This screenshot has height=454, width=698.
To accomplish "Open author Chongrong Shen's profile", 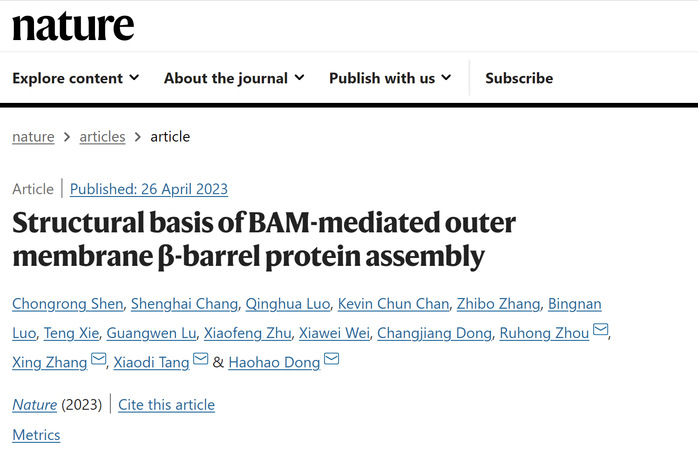I will (68, 304).
